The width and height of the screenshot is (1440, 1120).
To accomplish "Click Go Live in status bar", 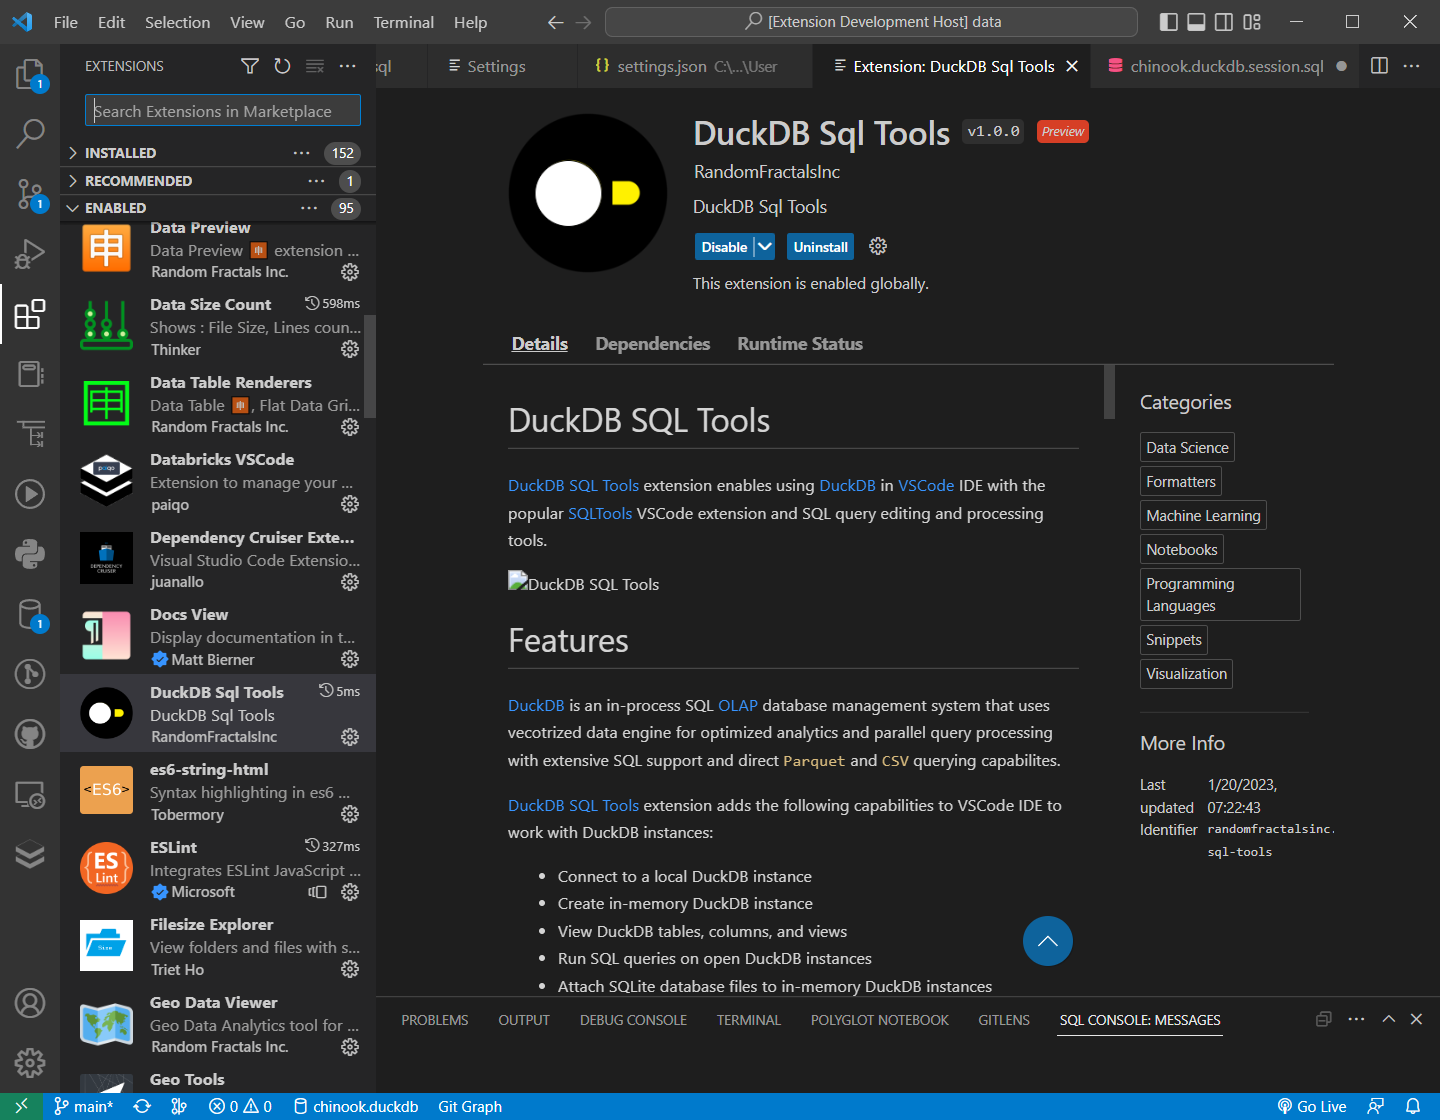I will 1312,1106.
